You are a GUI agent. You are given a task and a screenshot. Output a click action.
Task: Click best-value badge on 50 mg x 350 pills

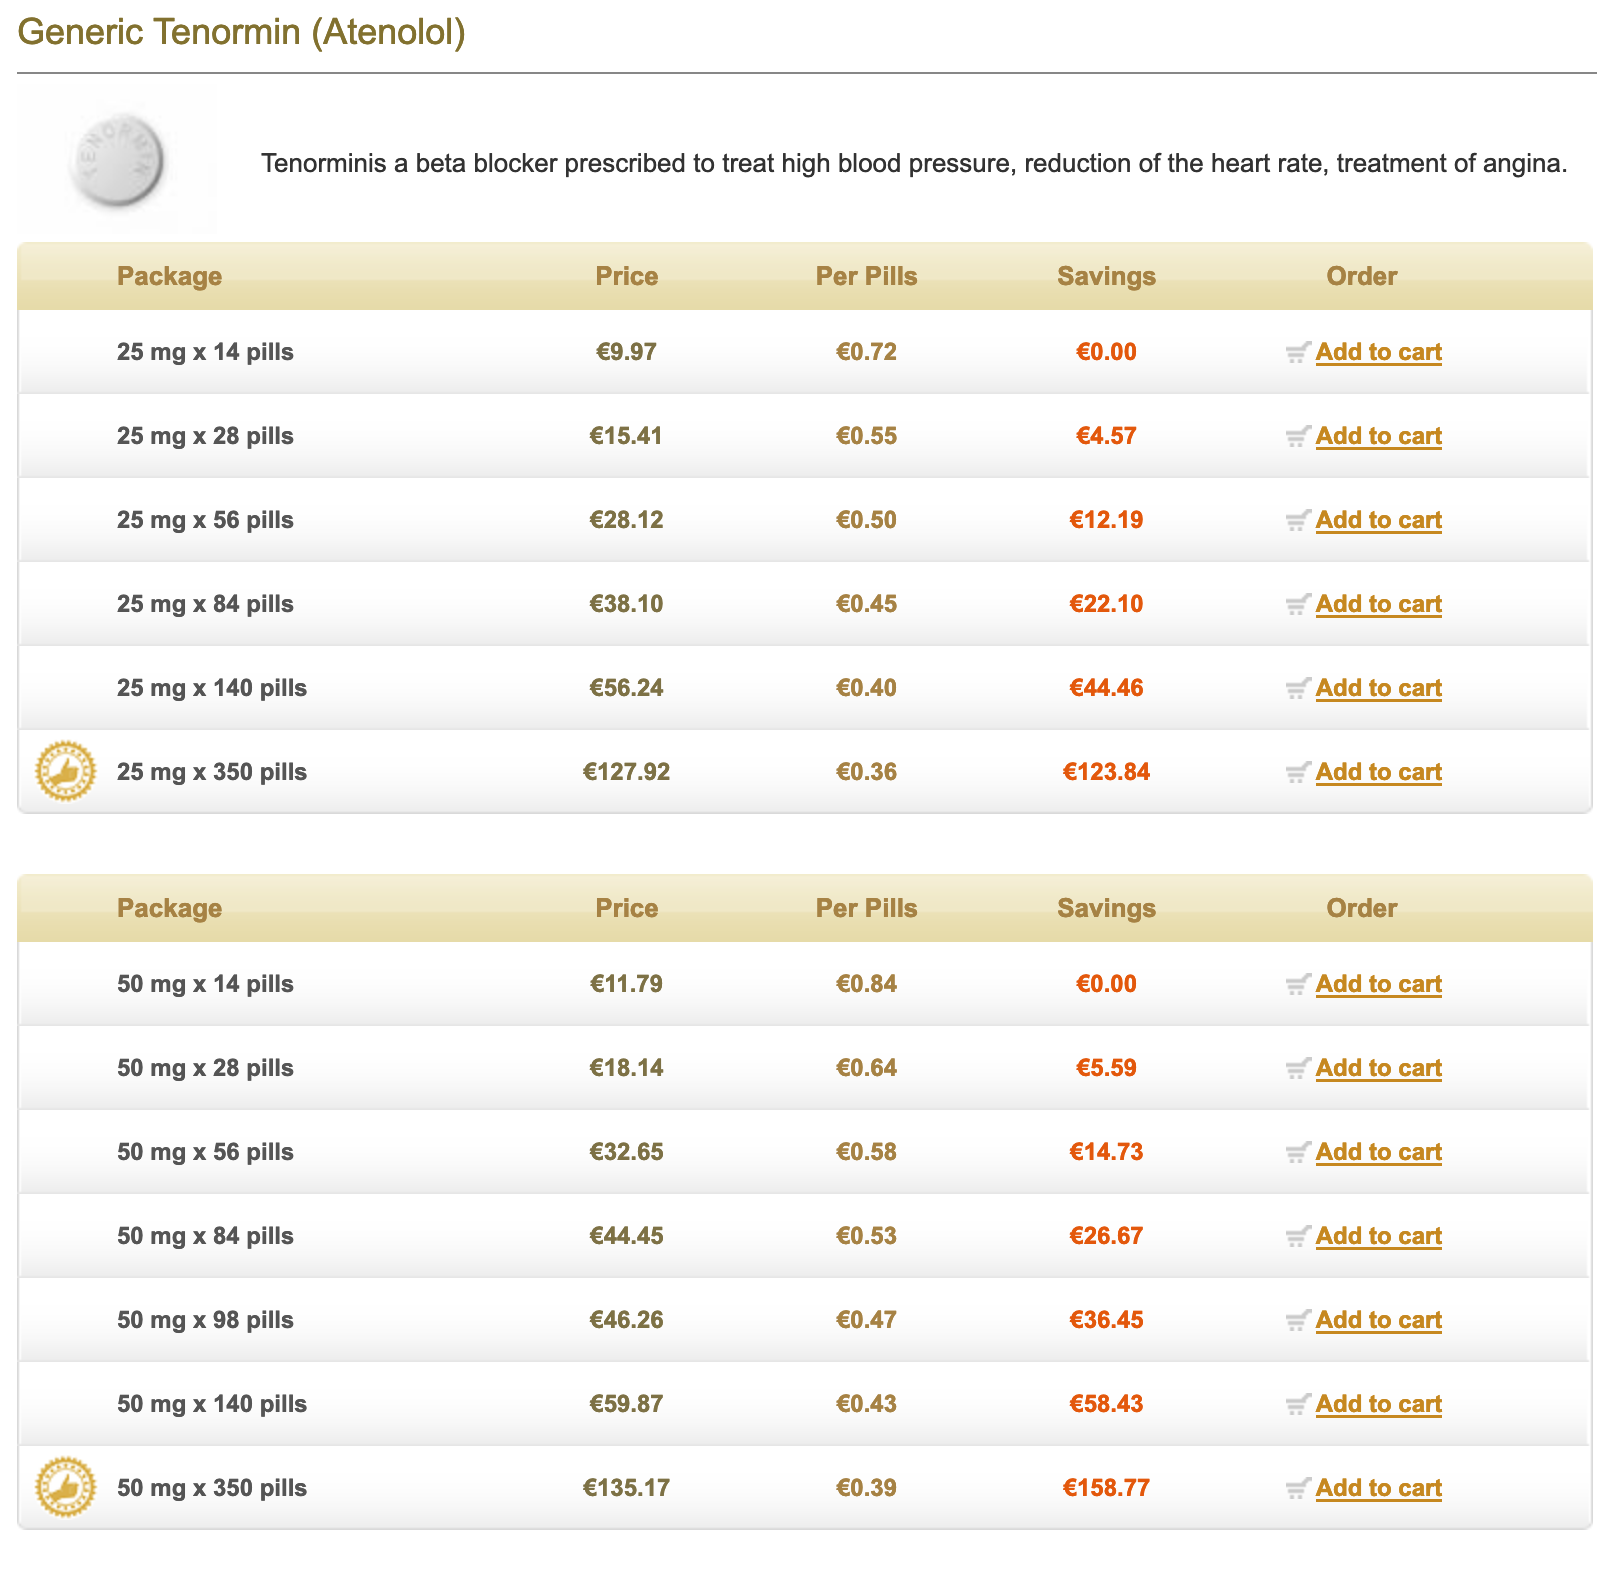(66, 1488)
